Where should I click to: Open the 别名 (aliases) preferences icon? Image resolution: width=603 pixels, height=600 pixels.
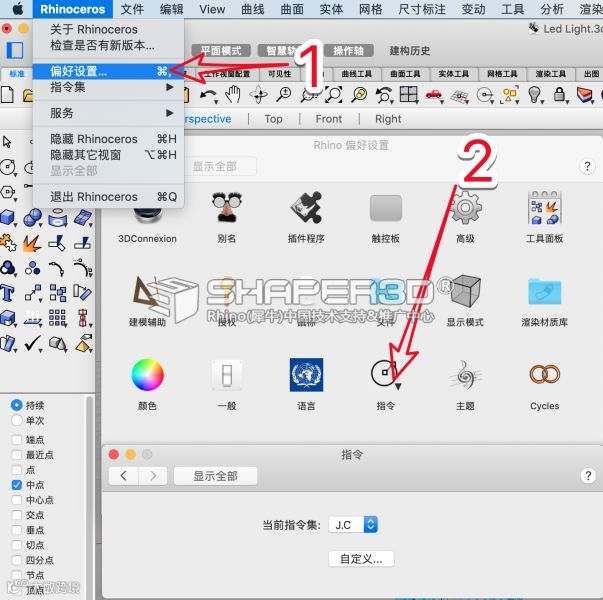227,207
